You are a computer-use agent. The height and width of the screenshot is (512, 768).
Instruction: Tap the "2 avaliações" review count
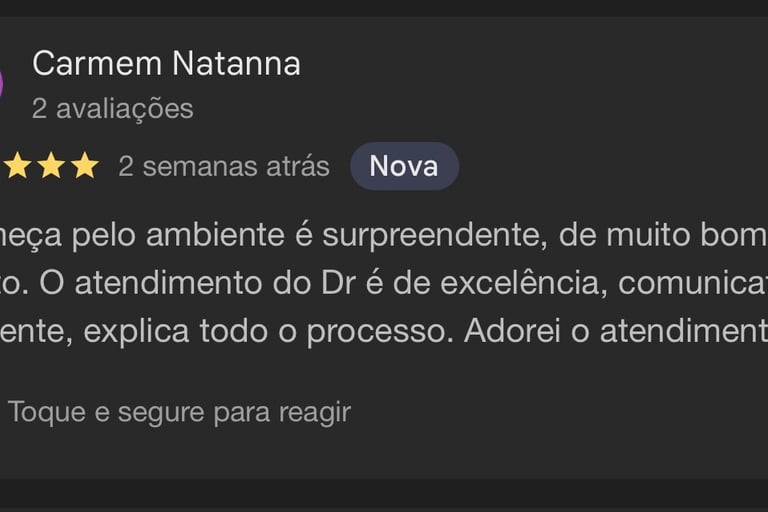[113, 108]
